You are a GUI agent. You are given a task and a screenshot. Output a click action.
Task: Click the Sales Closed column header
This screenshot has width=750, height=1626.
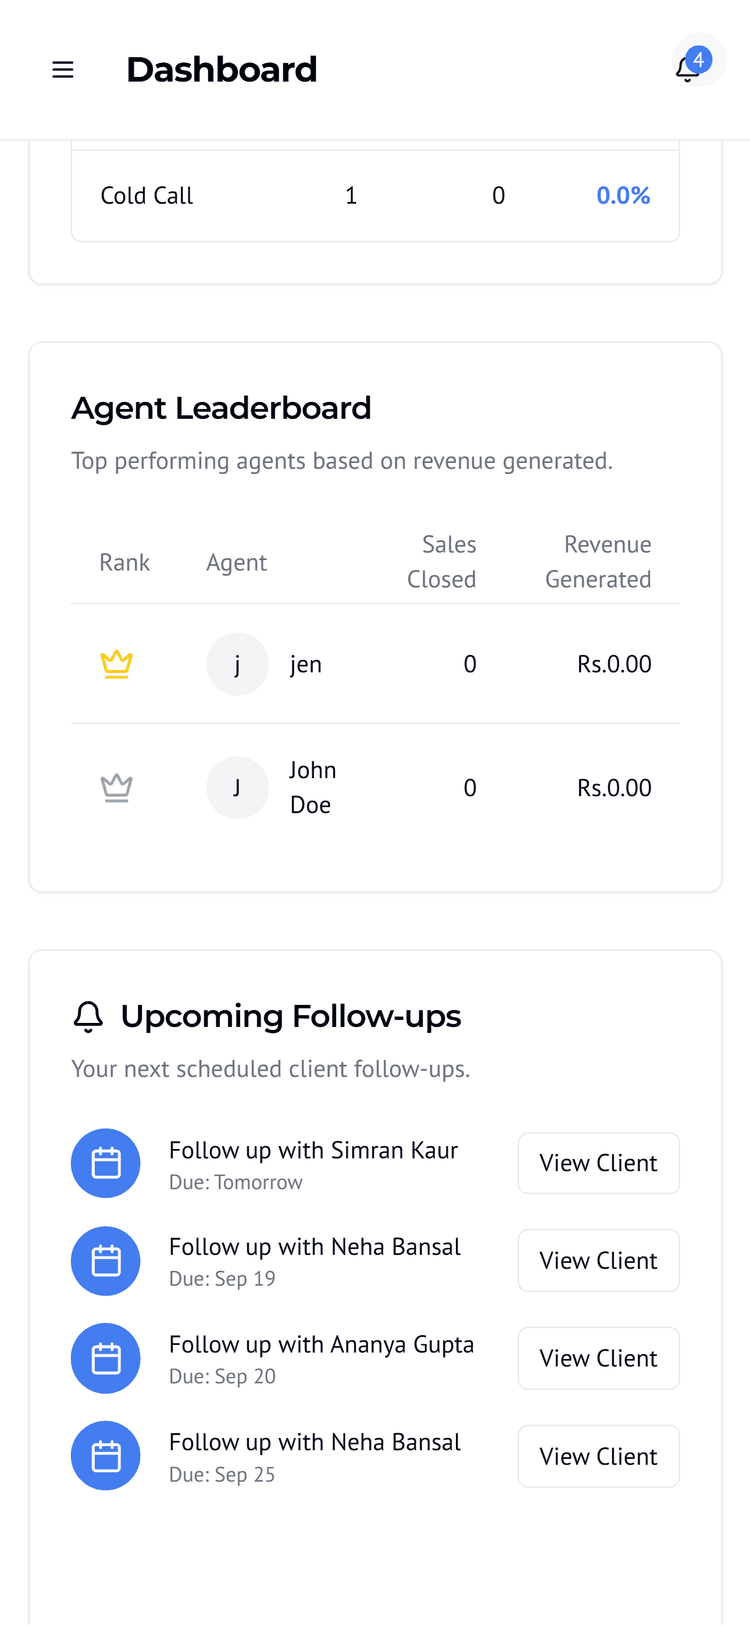click(442, 562)
